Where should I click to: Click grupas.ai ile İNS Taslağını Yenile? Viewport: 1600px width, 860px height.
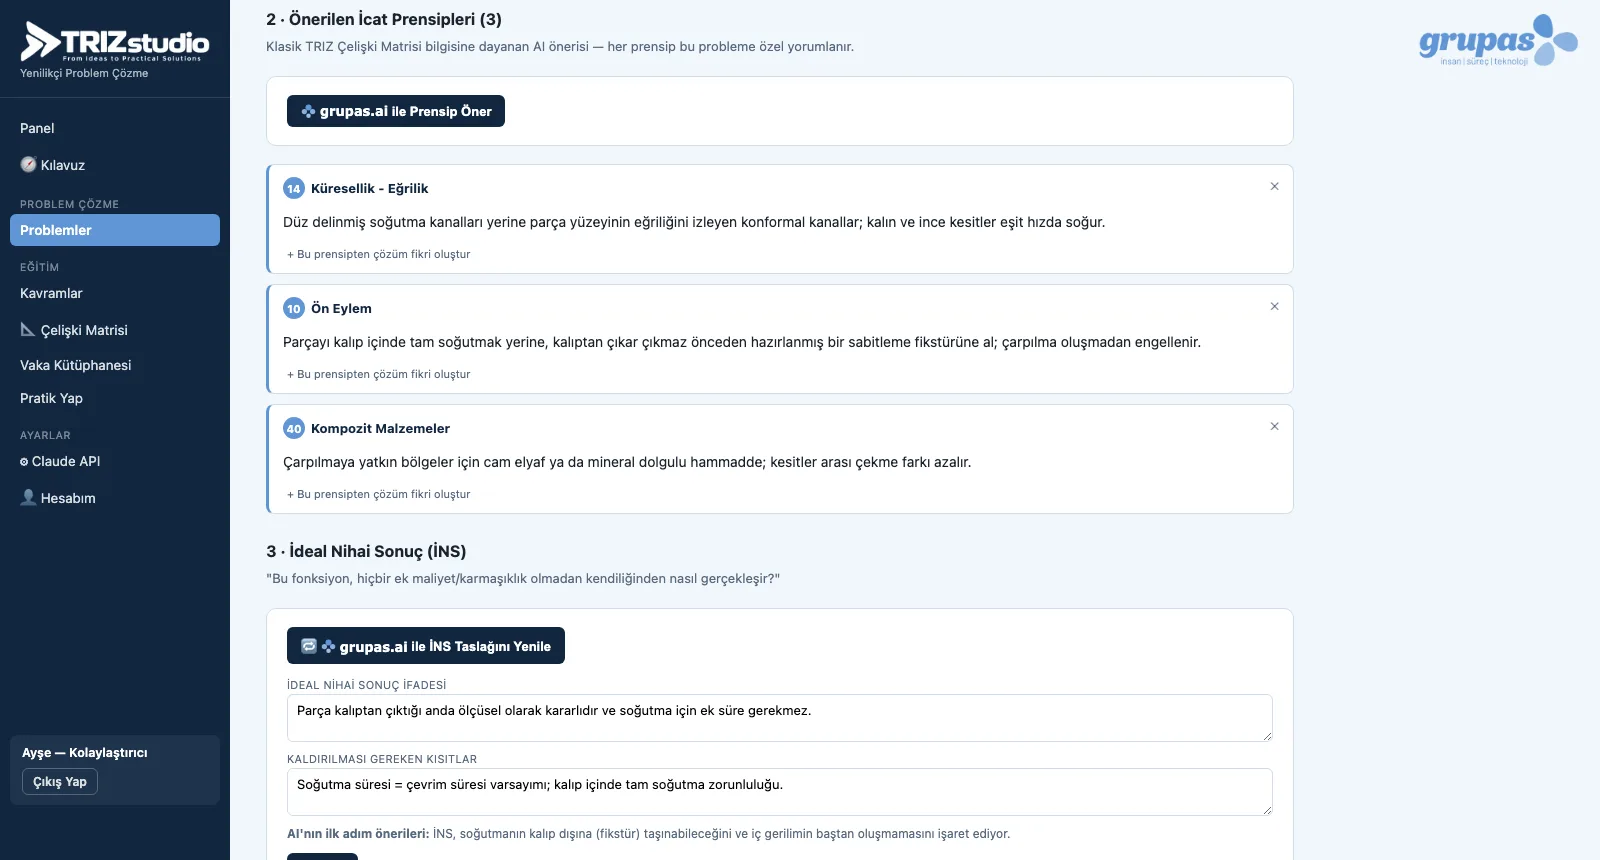click(426, 646)
